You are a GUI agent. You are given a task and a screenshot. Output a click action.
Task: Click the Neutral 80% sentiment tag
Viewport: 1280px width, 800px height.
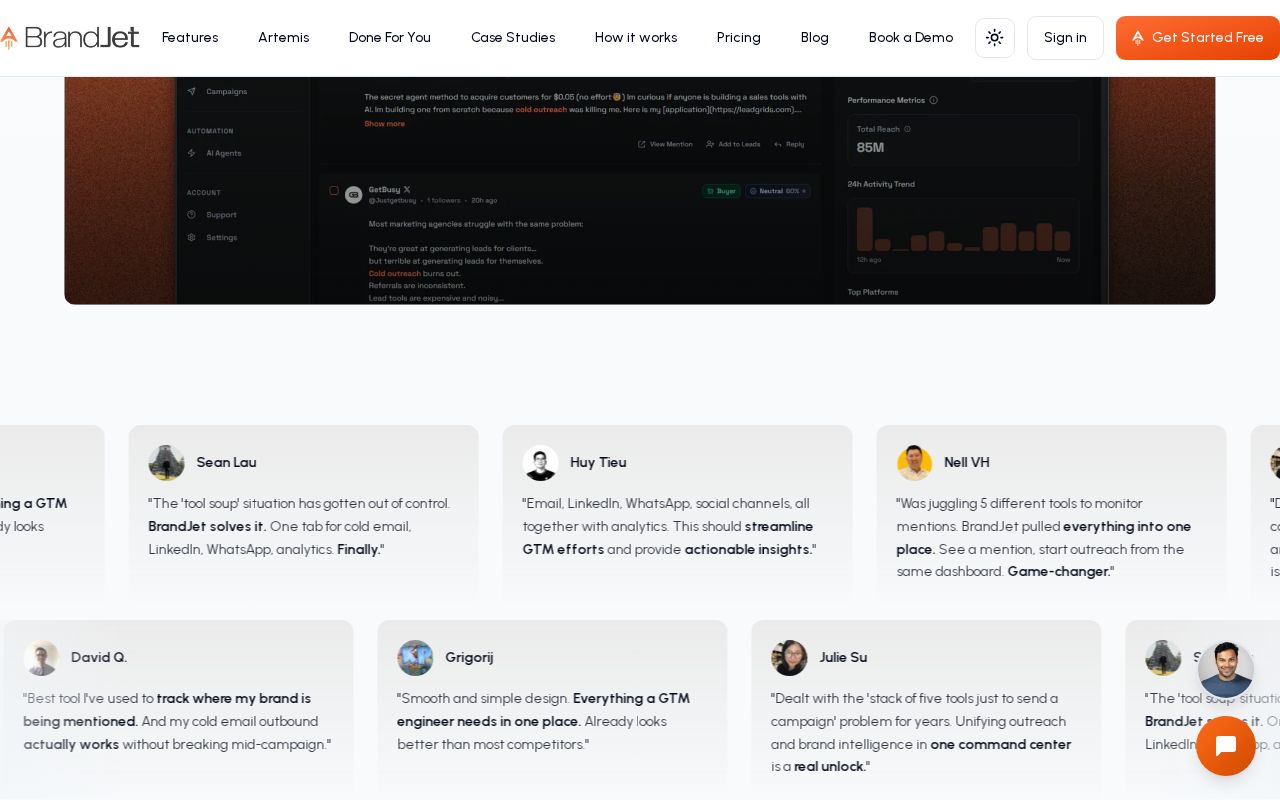point(778,190)
